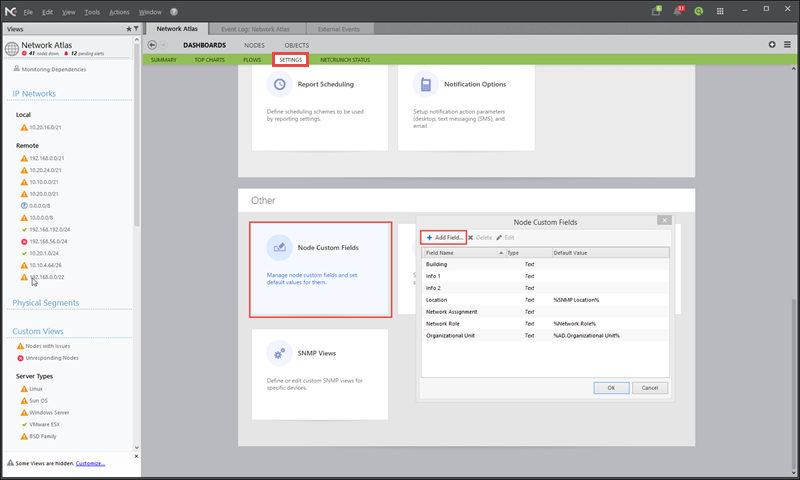Click the star icon in Views header
800x480 pixels.
(128, 29)
